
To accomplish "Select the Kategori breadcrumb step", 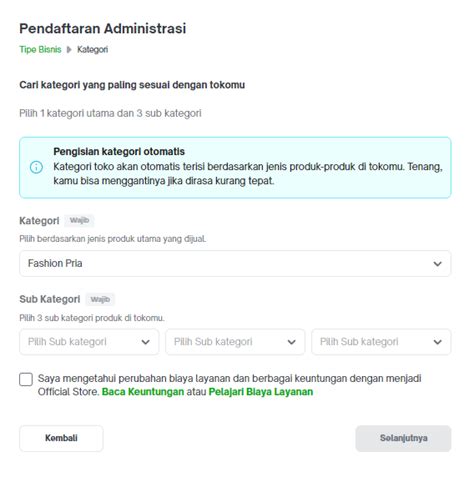I will coord(92,50).
